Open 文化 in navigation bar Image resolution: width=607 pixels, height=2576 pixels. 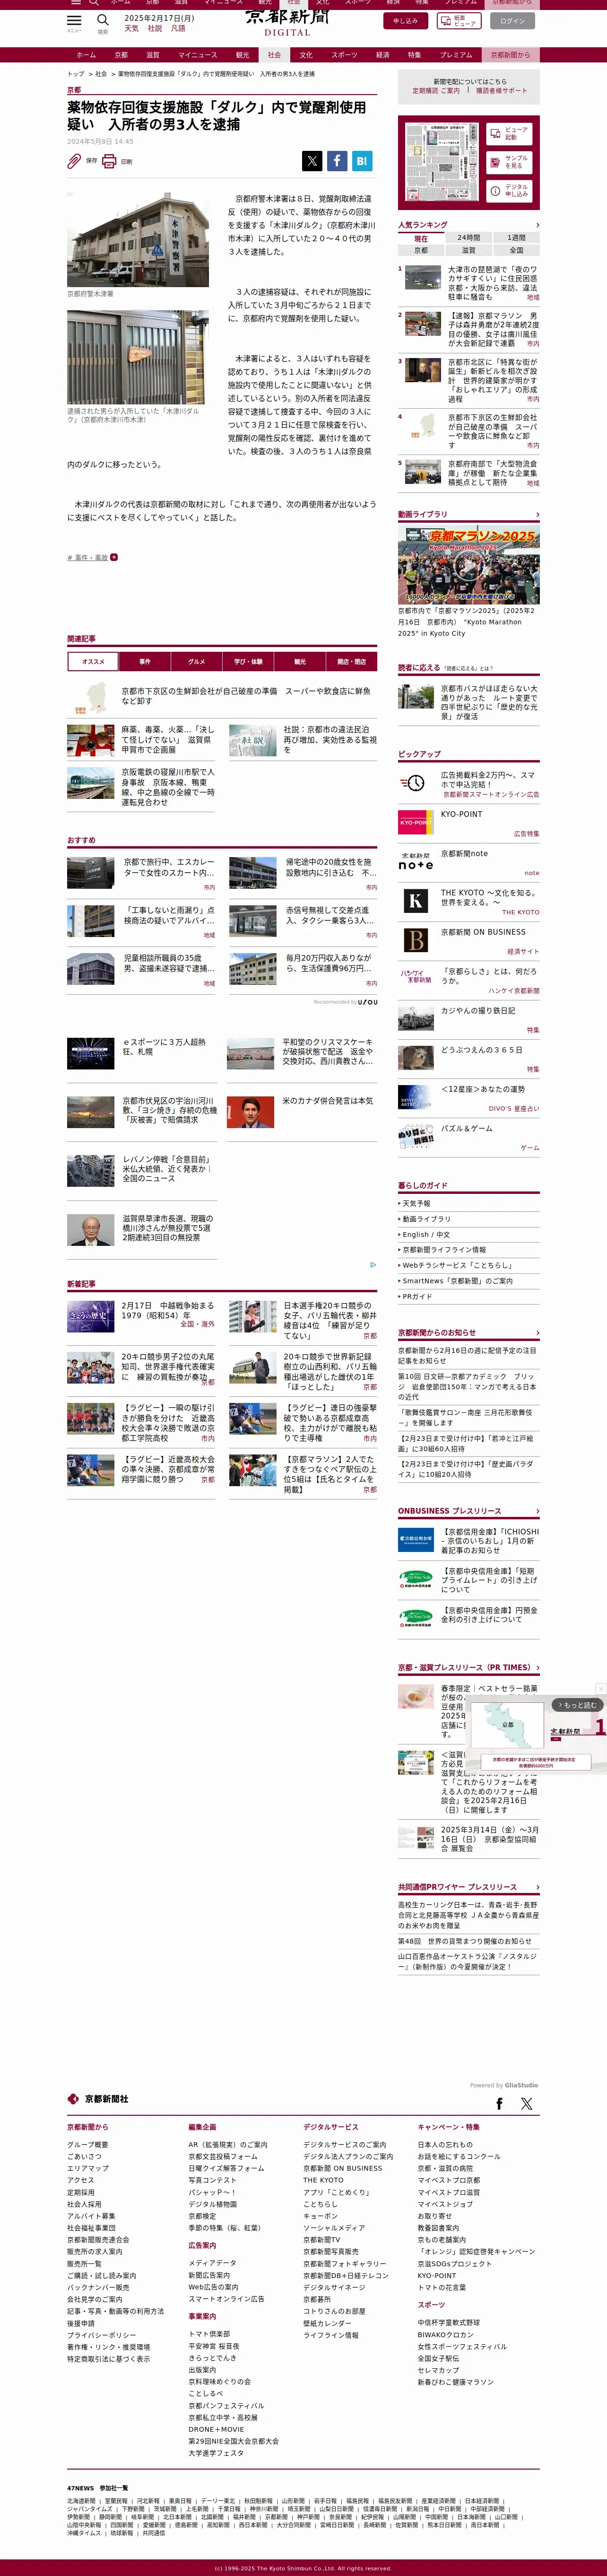[x=306, y=55]
